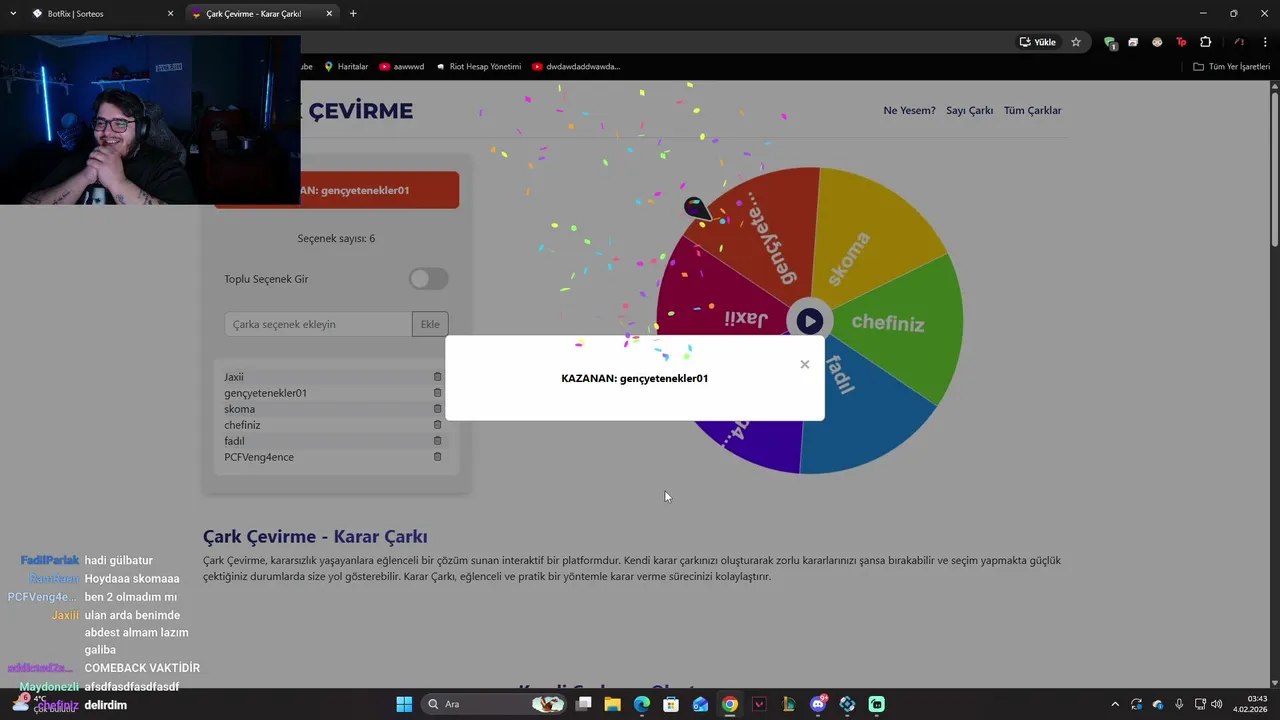Open Microsoft Store from taskbar
Viewport: 1280px width, 720px height.
[x=671, y=704]
